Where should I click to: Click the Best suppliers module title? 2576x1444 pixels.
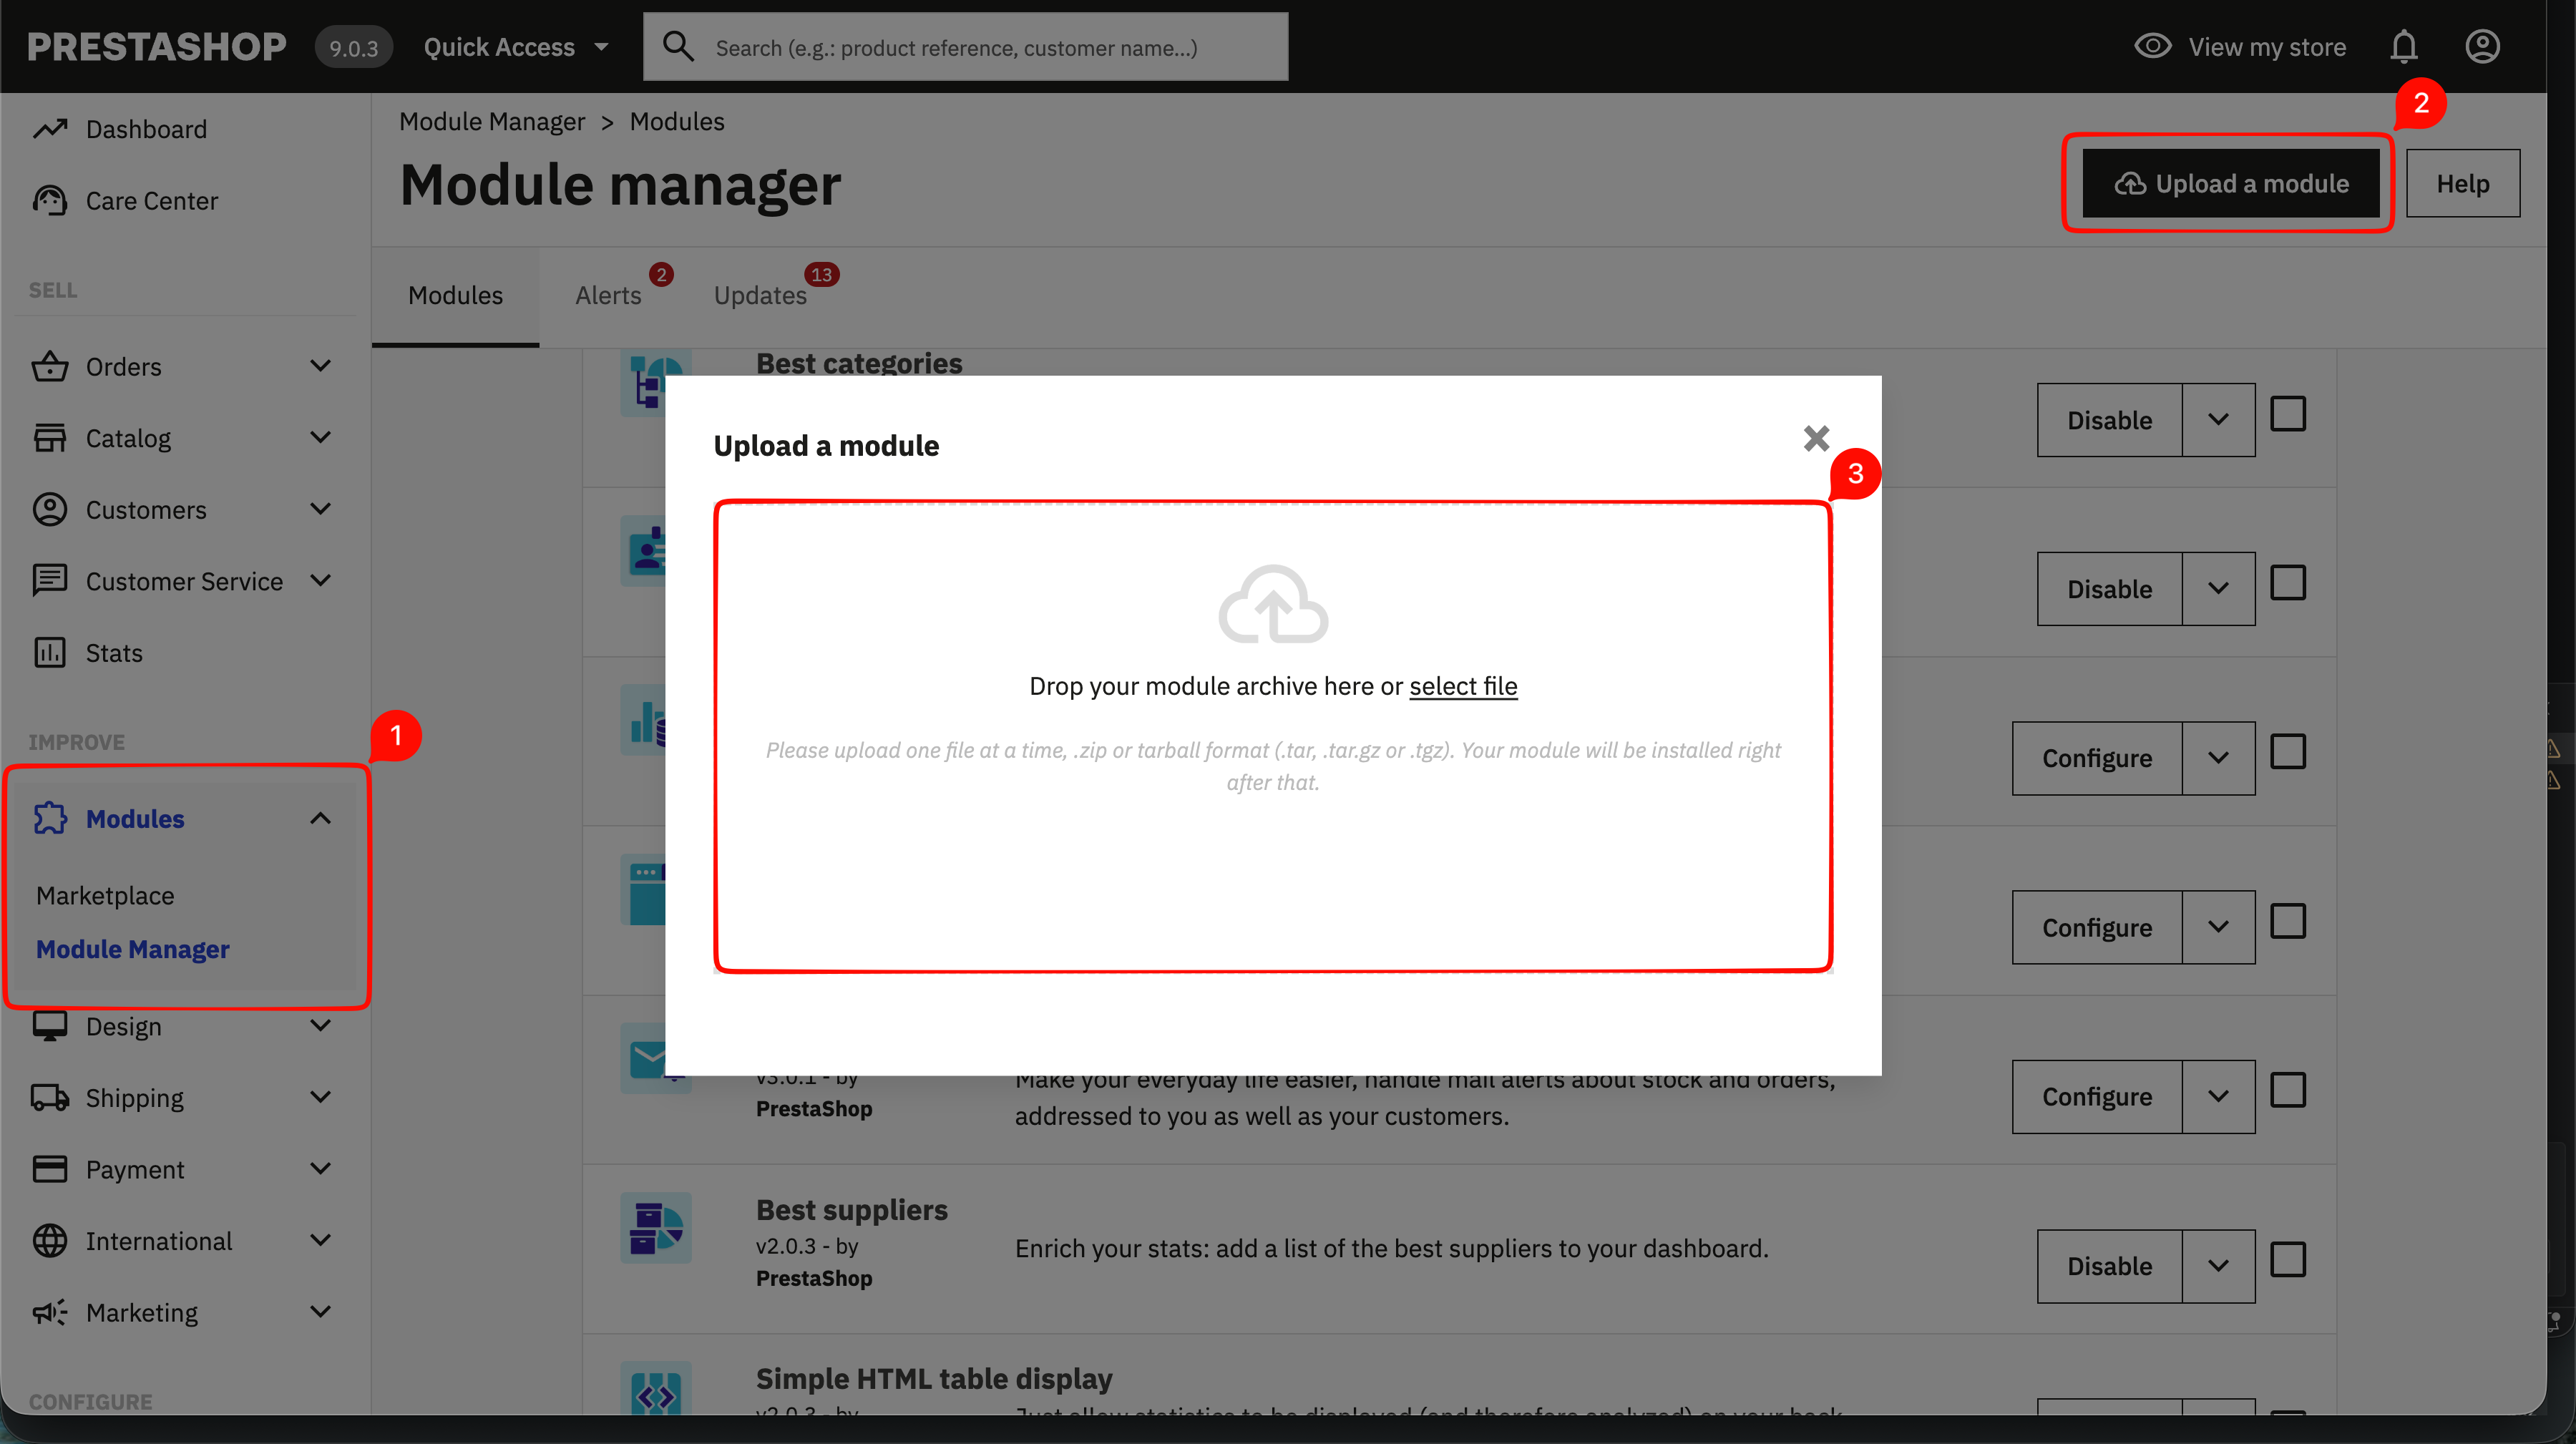click(x=851, y=1210)
